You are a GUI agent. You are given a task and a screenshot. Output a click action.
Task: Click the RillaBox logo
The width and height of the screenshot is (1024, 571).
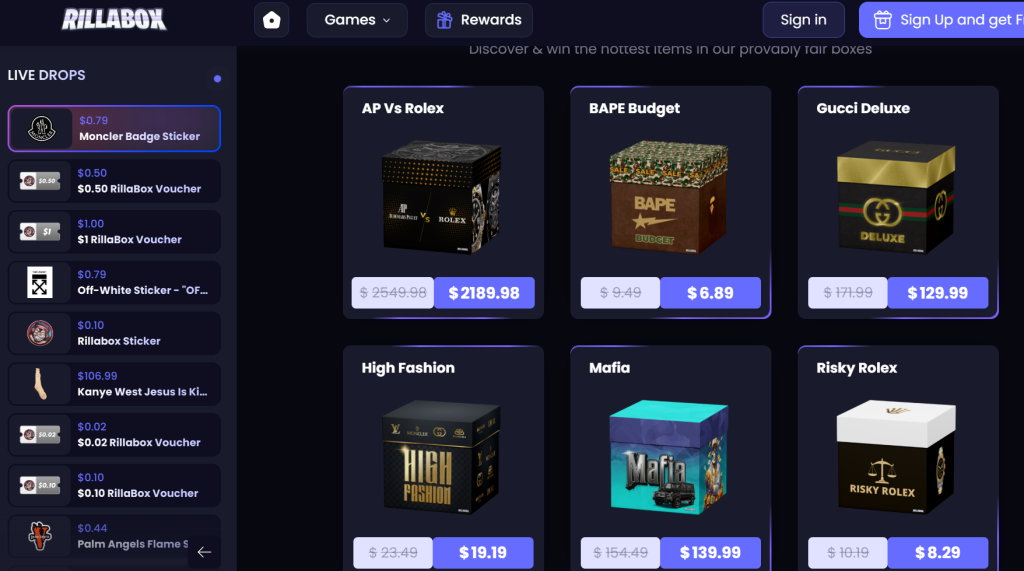tap(114, 20)
